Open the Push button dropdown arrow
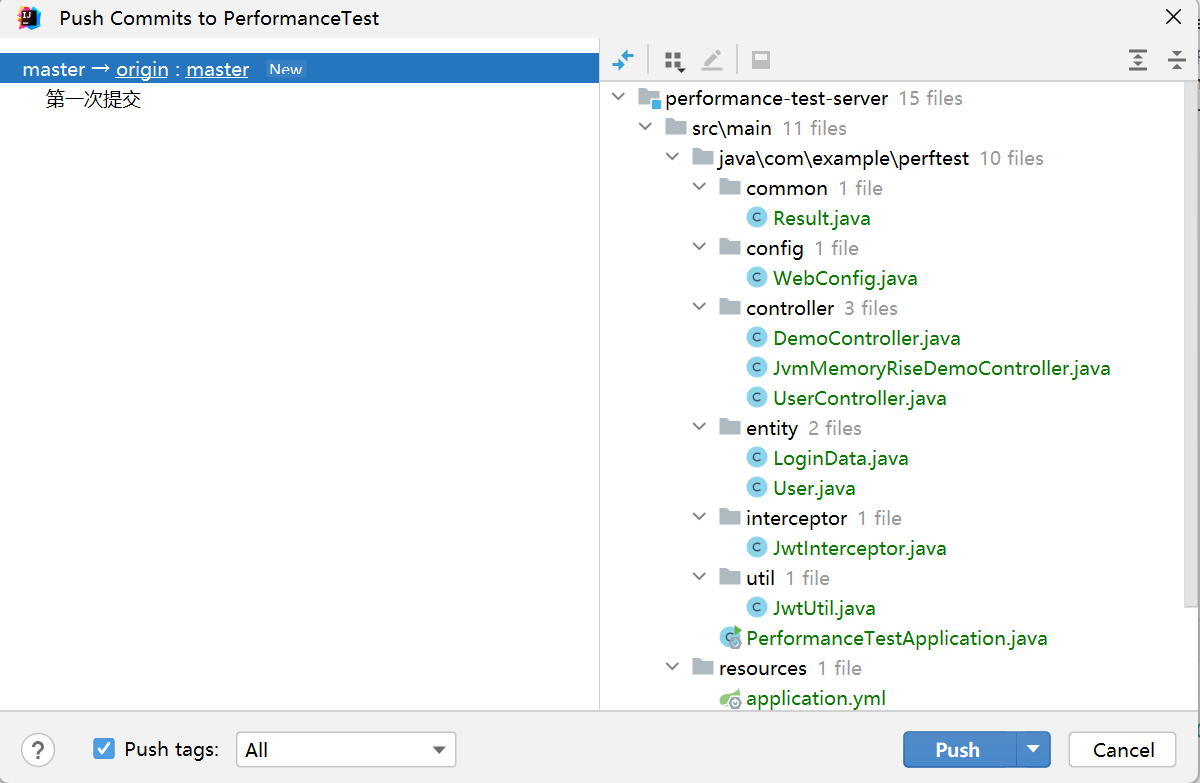This screenshot has width=1200, height=783. click(1034, 749)
